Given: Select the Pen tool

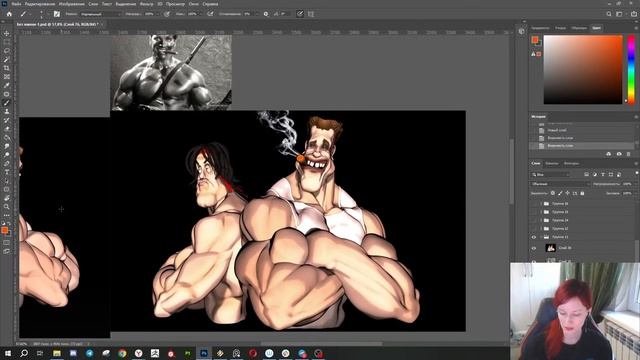Looking at the screenshot, I should (7, 163).
